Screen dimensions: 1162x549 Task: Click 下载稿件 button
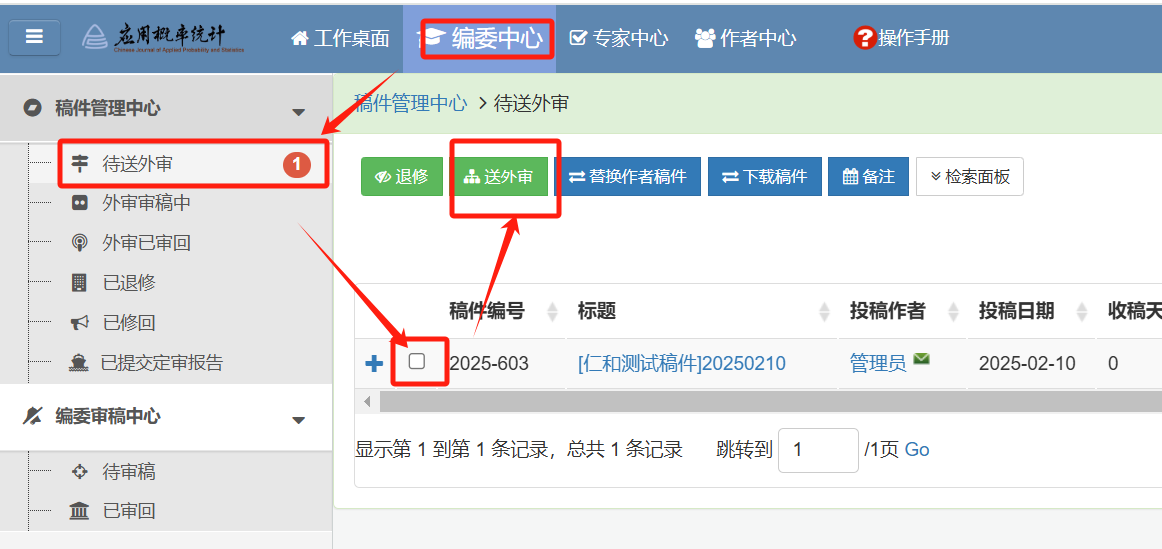tap(765, 176)
